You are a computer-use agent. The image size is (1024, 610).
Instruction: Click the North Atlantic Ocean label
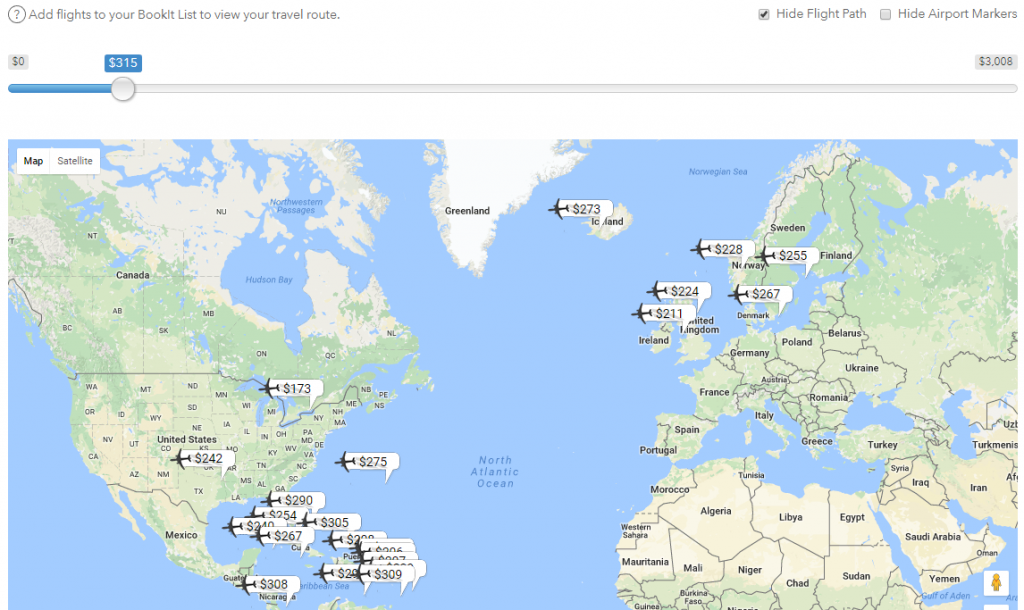tap(495, 472)
